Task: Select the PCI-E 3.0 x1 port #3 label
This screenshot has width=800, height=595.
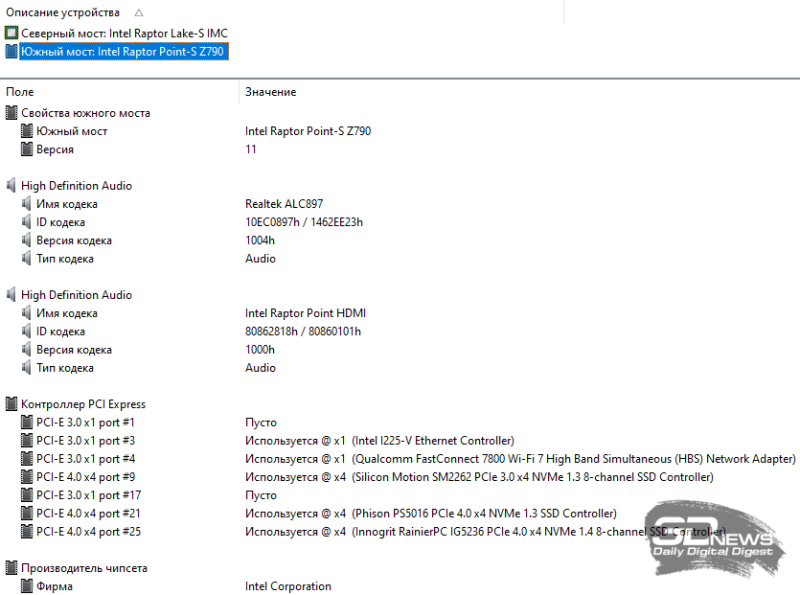Action: pos(85,440)
